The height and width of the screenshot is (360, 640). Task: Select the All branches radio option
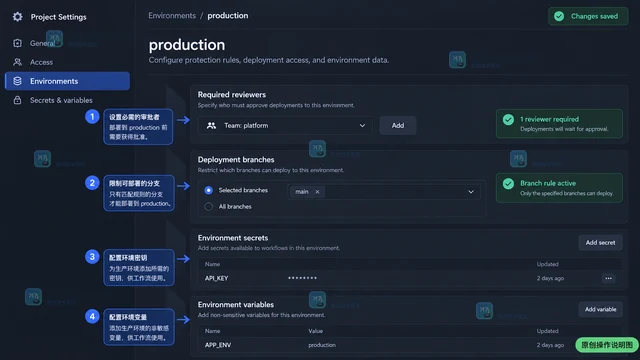tap(209, 207)
